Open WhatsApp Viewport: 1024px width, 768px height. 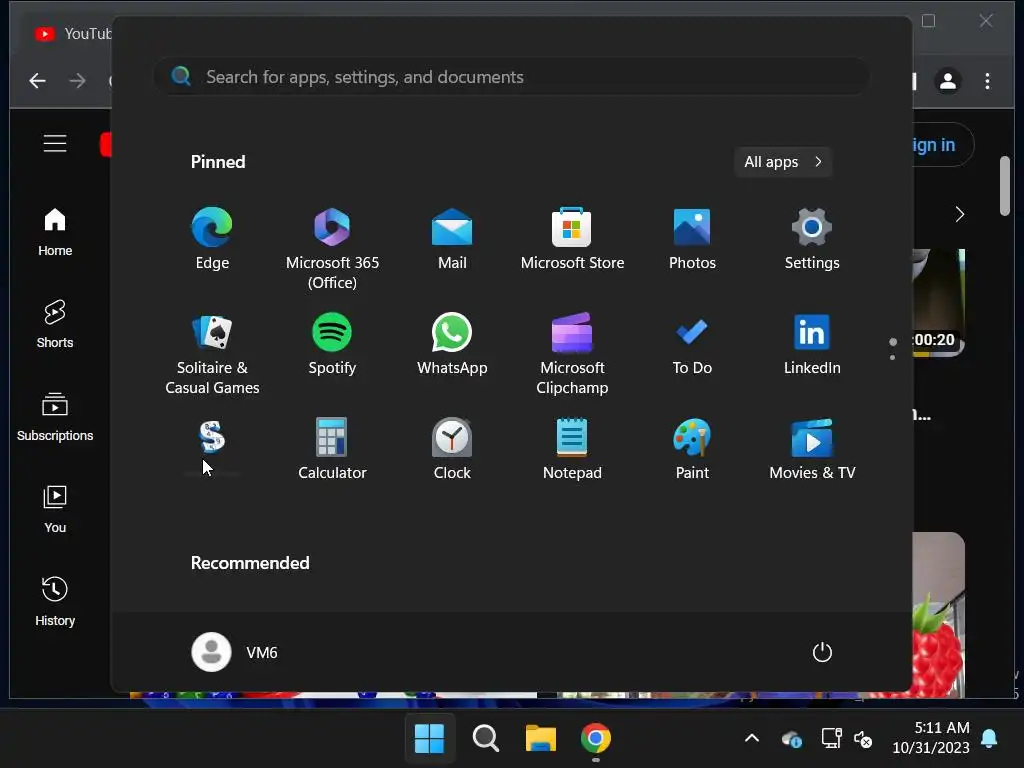[x=452, y=344]
